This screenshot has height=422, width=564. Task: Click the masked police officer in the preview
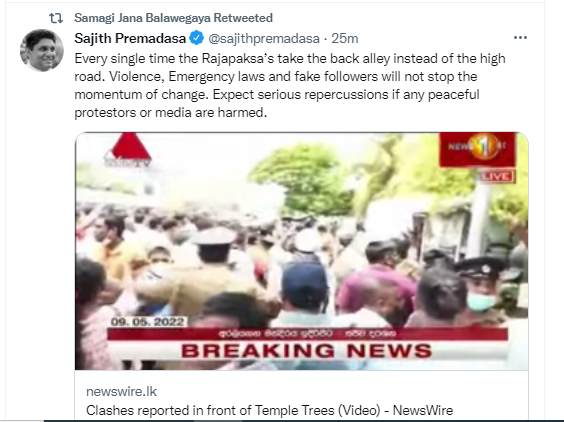(481, 290)
